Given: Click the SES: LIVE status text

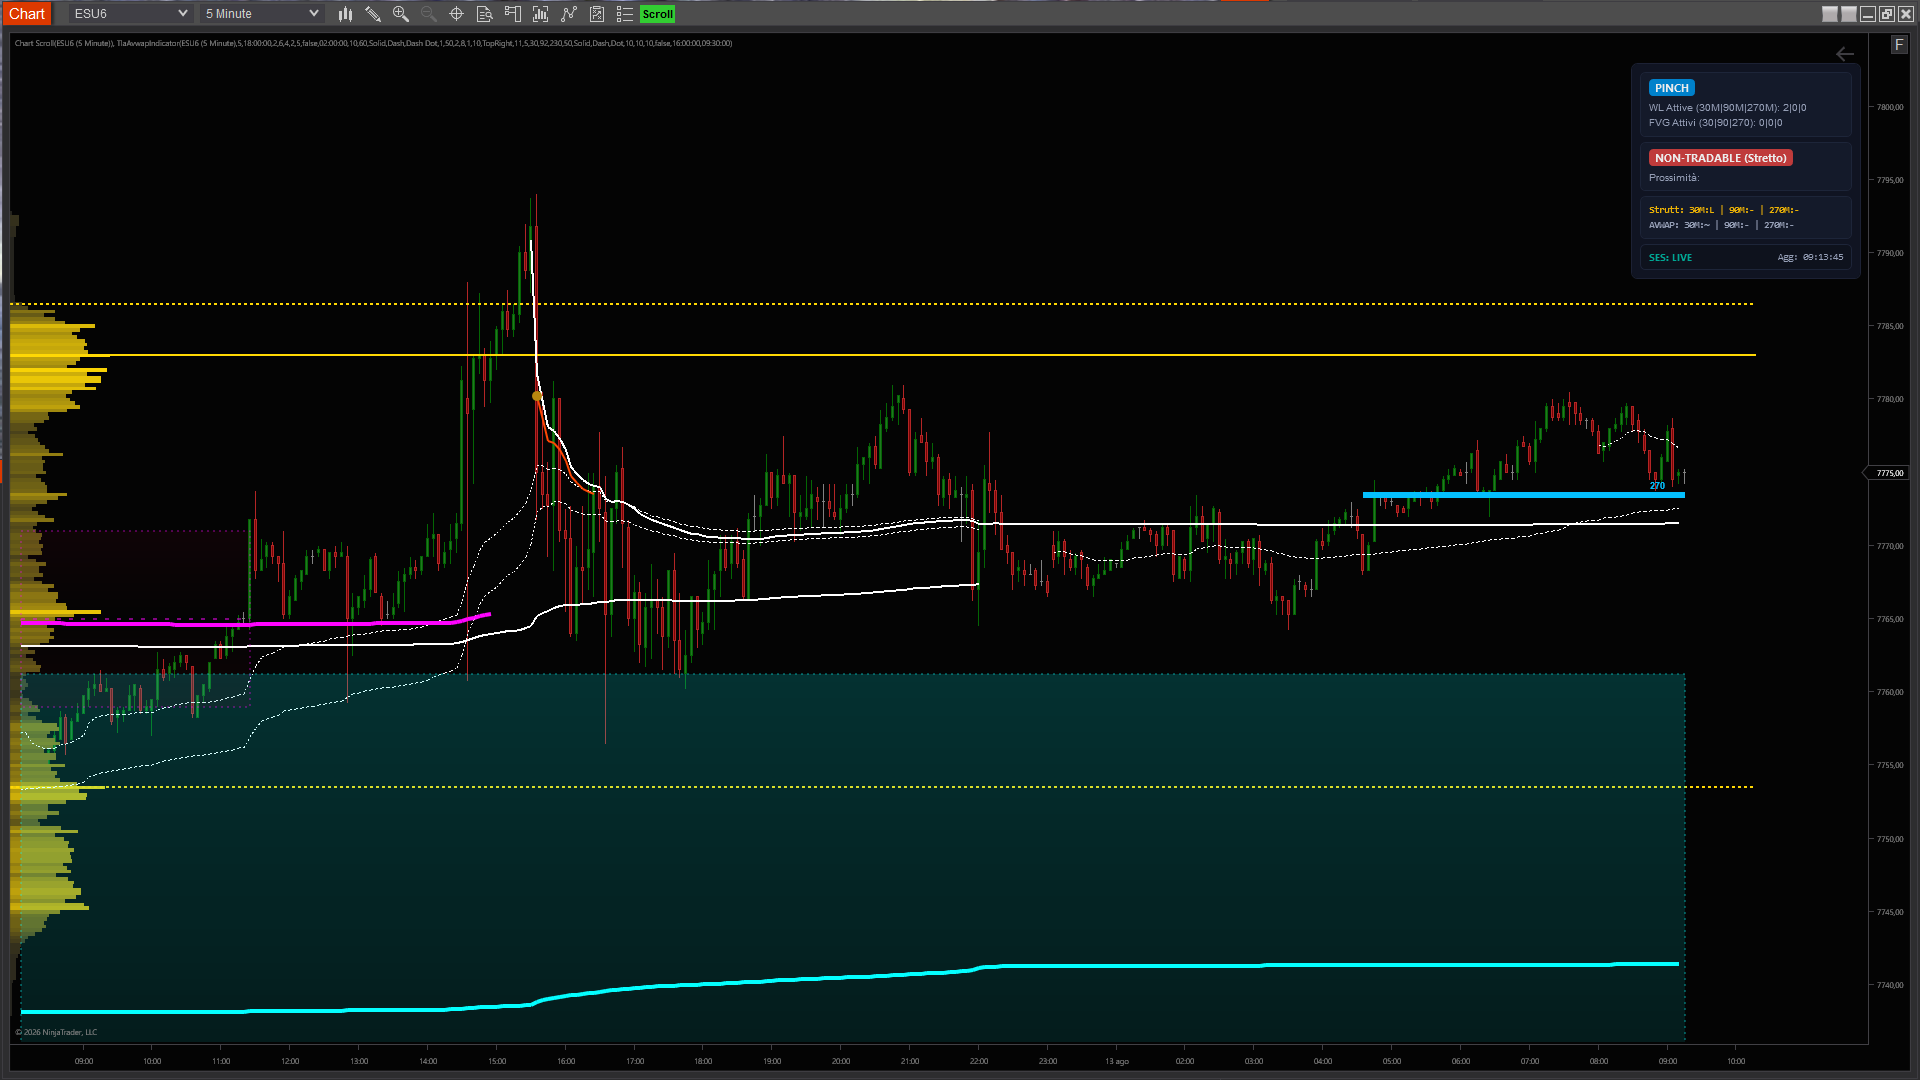Looking at the screenshot, I should [1670, 258].
